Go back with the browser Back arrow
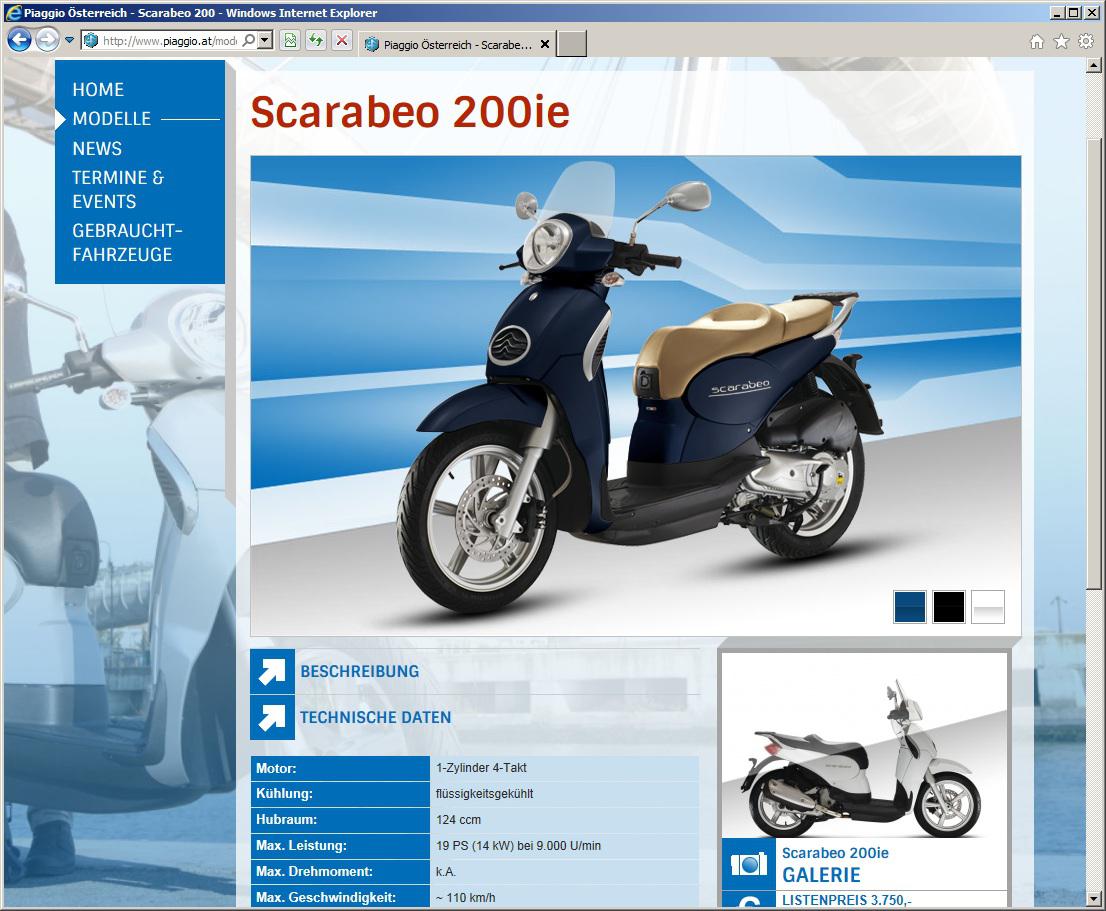 (x=19, y=40)
